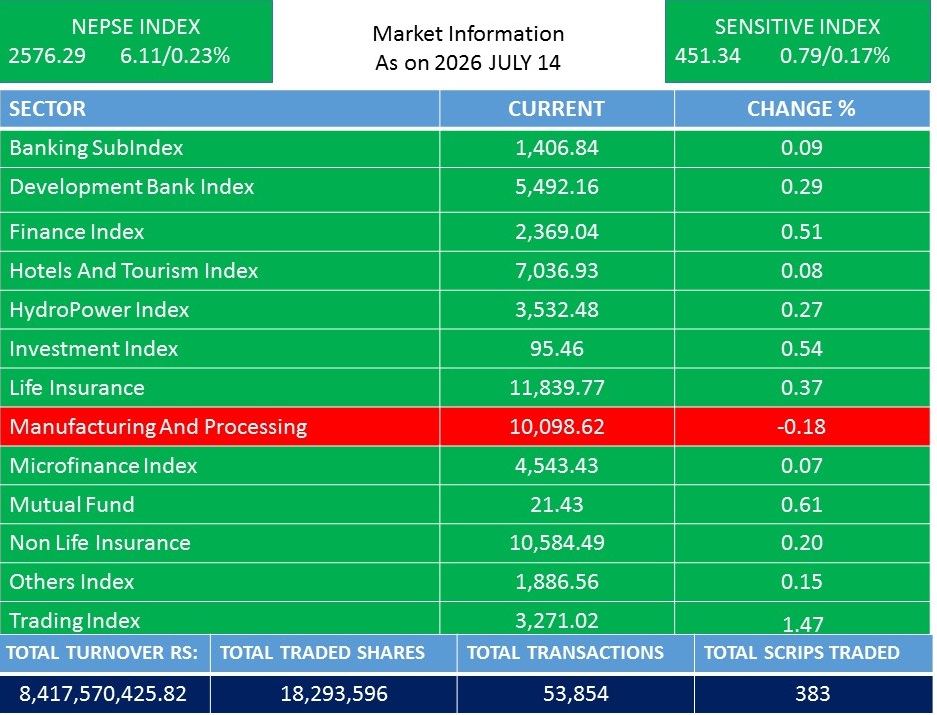Click the Mutual Fund row
Screen dimensions: 937x715
click(x=465, y=504)
